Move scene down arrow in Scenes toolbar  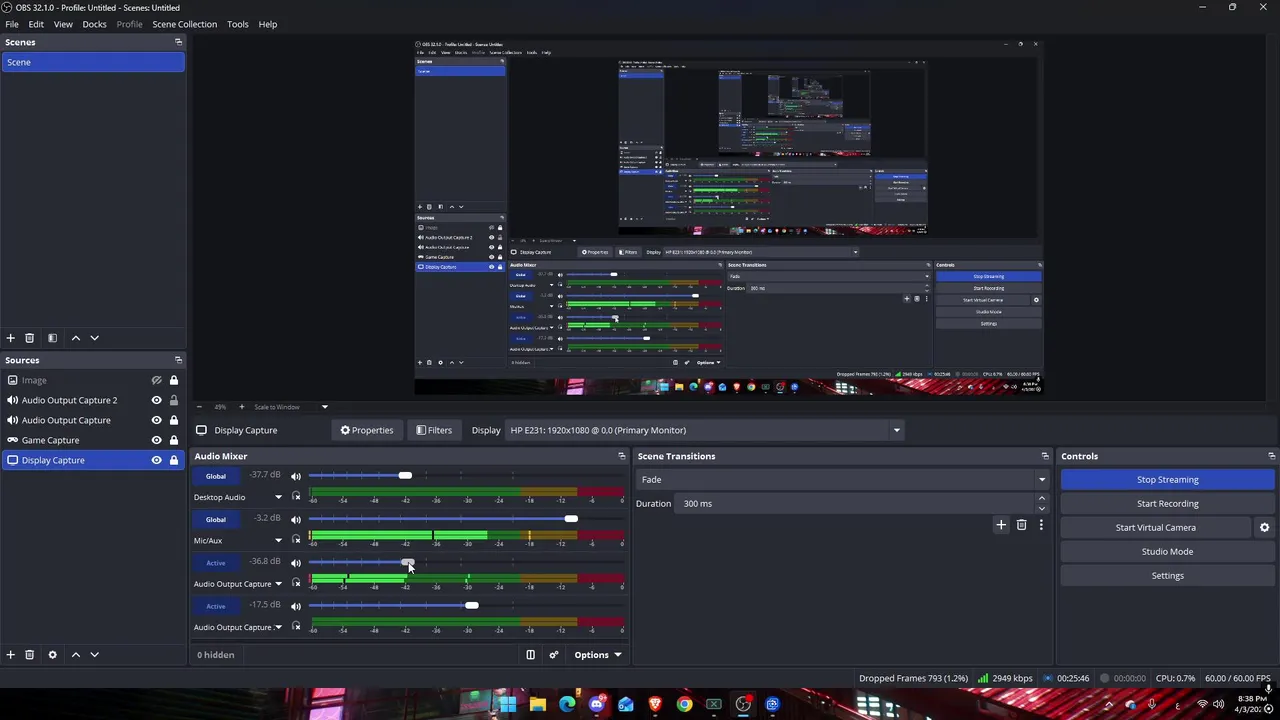pyautogui.click(x=94, y=338)
